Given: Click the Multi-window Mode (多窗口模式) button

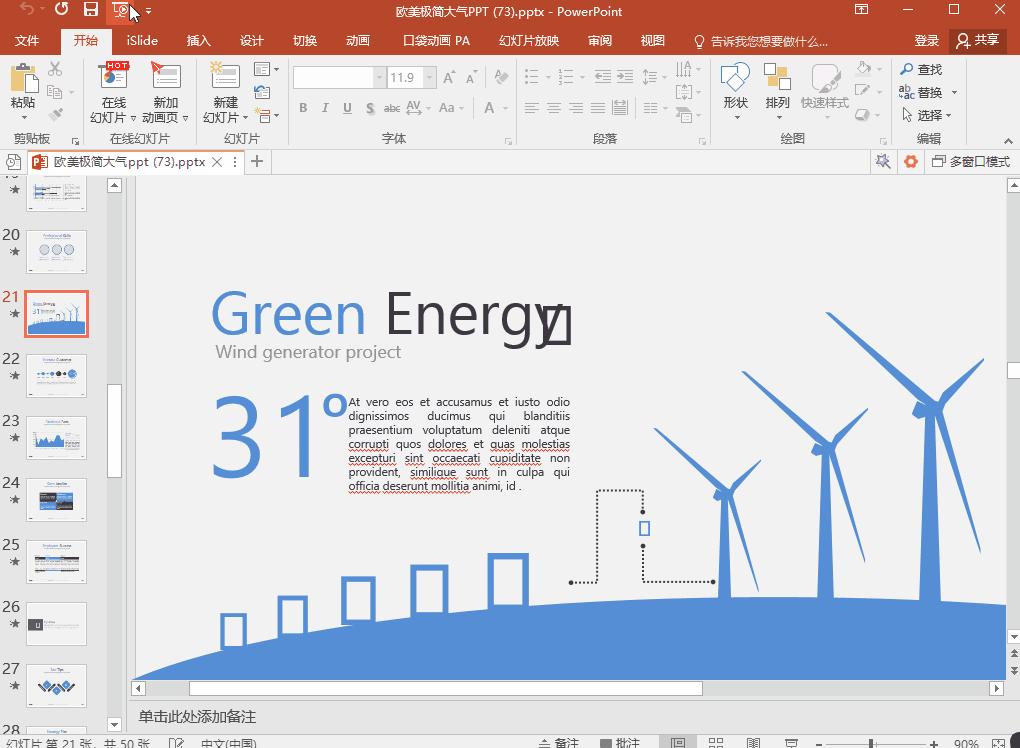Looking at the screenshot, I should tap(970, 161).
